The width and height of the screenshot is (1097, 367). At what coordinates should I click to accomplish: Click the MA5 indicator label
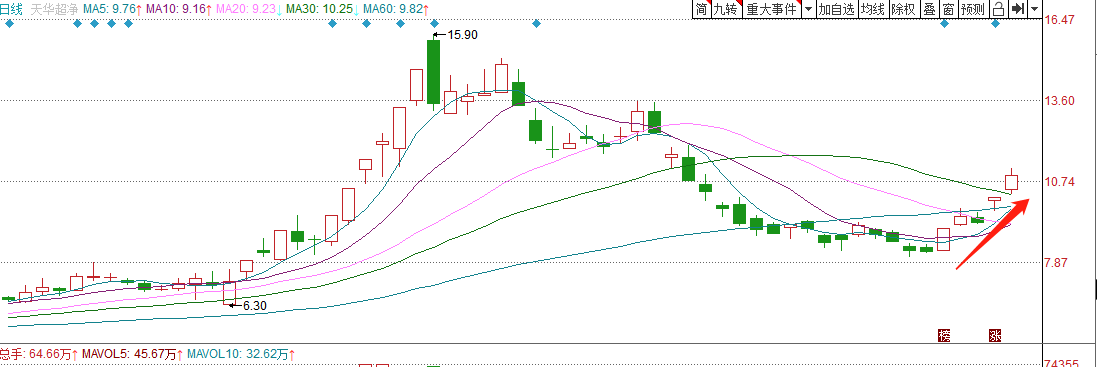[x=113, y=10]
